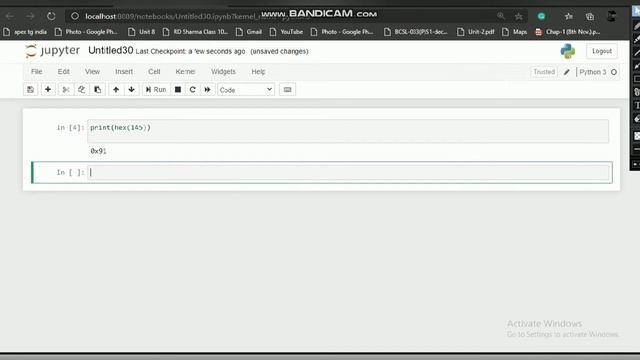Open the YouTube bookmark
This screenshot has height=360, width=640.
[x=287, y=32]
